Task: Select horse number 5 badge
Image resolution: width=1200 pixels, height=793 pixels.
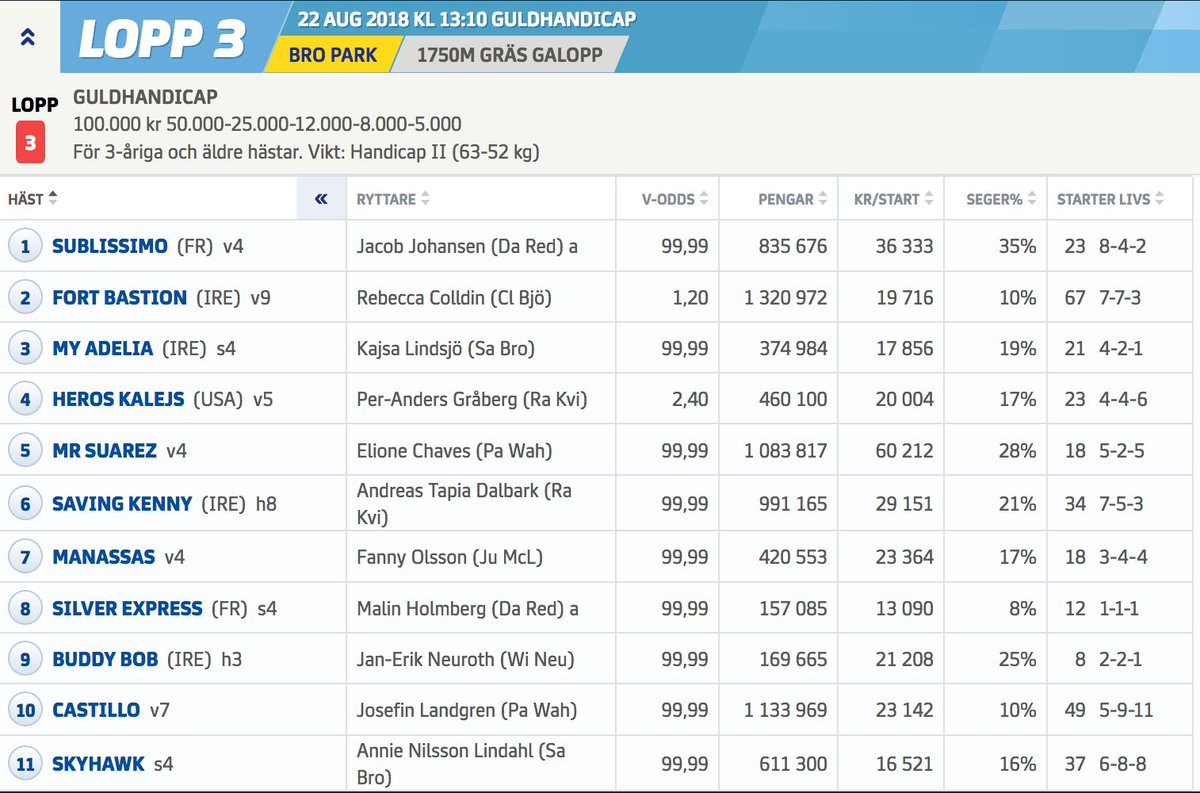Action: pyautogui.click(x=26, y=451)
